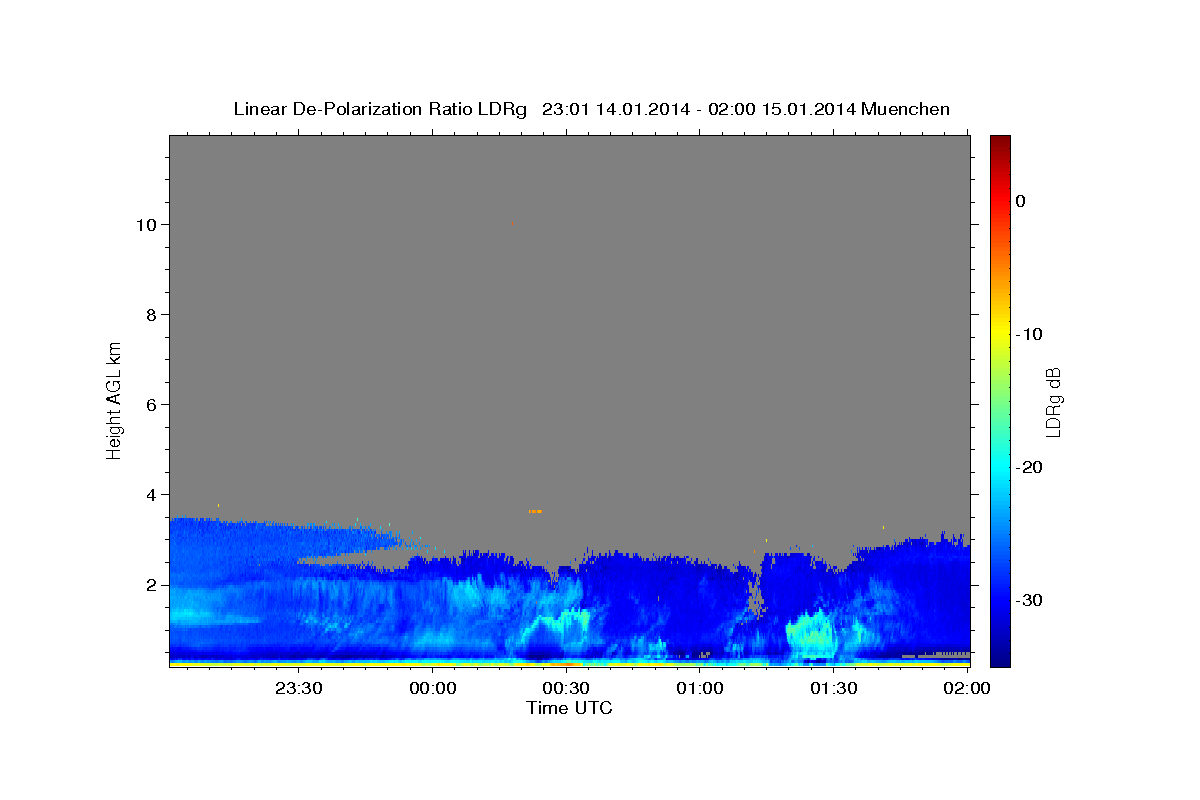This screenshot has height=800, width=1200.
Task: Click the height tick label '2'
Action: (152, 585)
